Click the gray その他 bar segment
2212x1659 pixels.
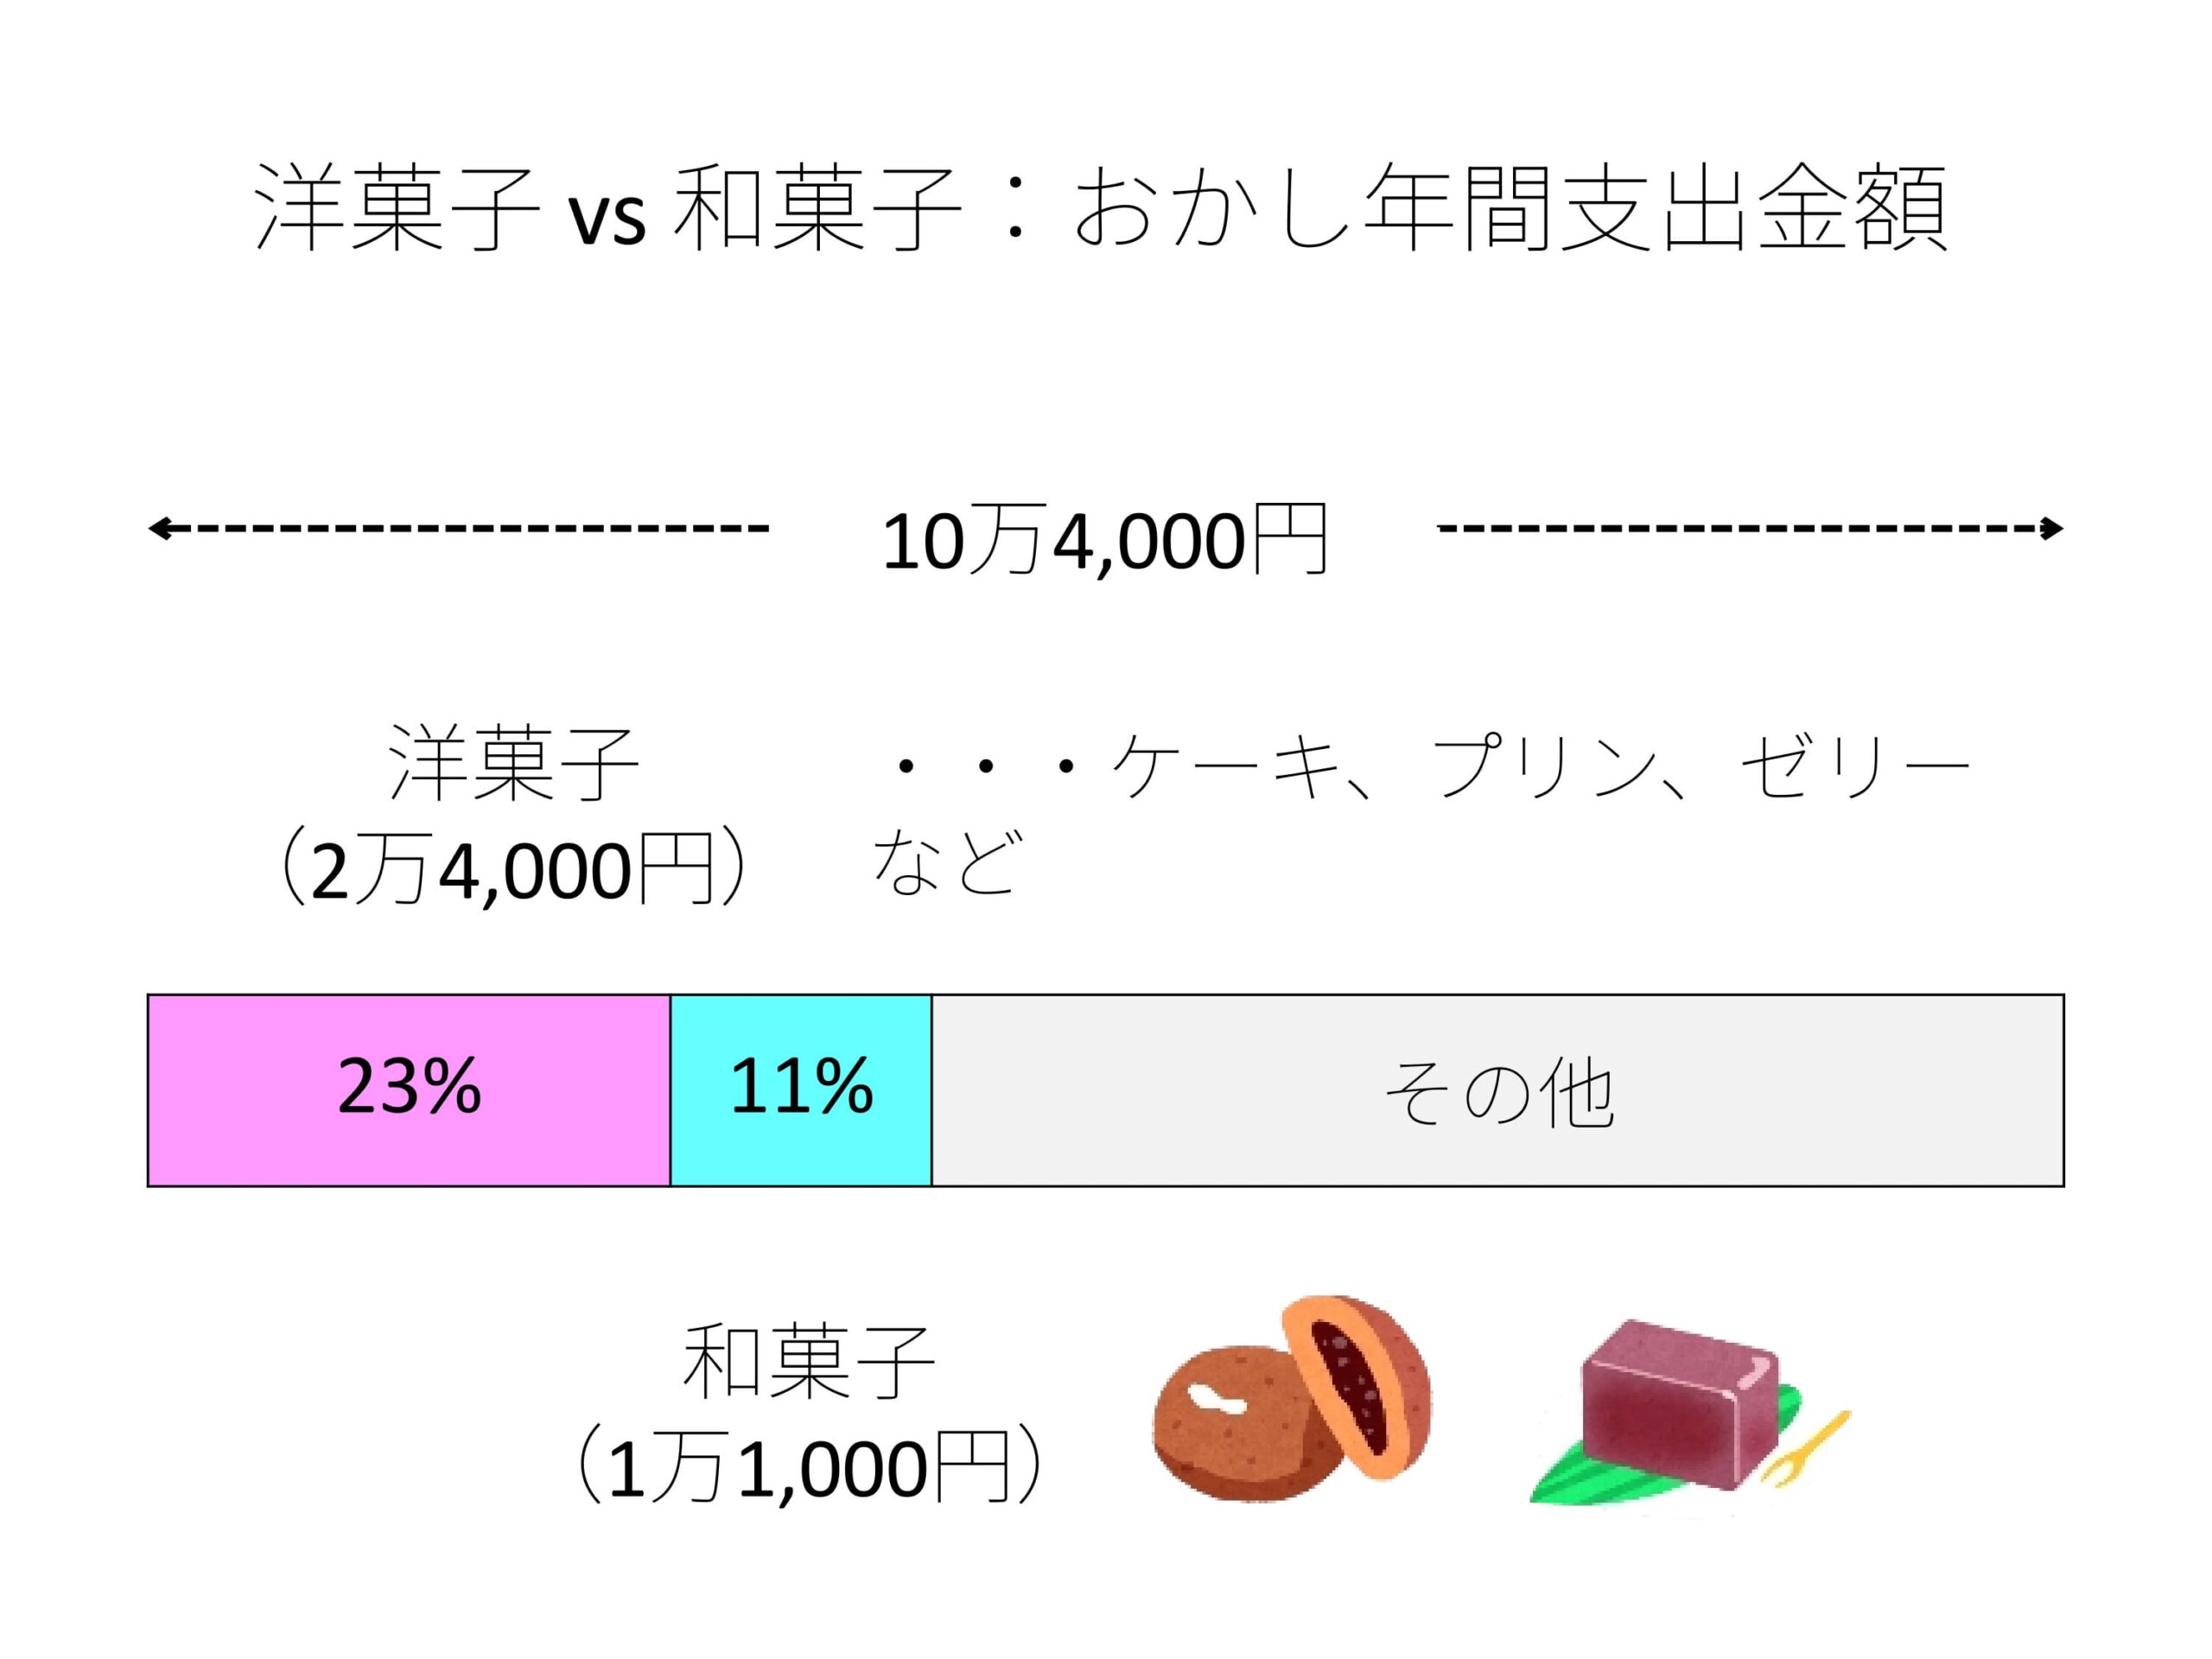click(x=1498, y=1090)
